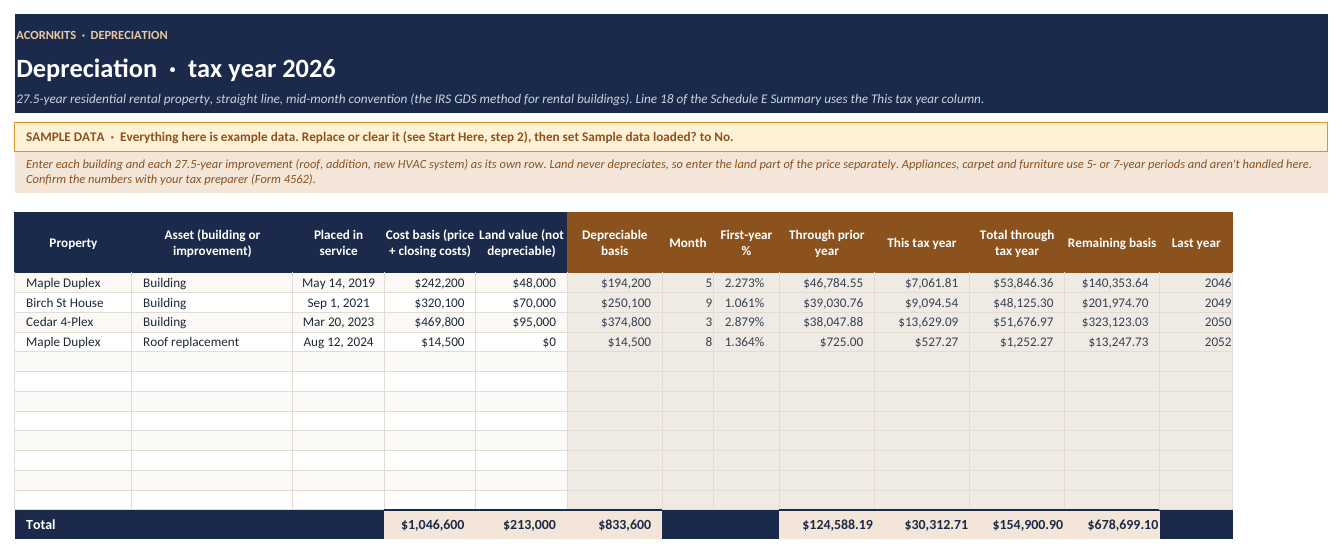Select the $833,600 total depreciable basis

pos(614,524)
